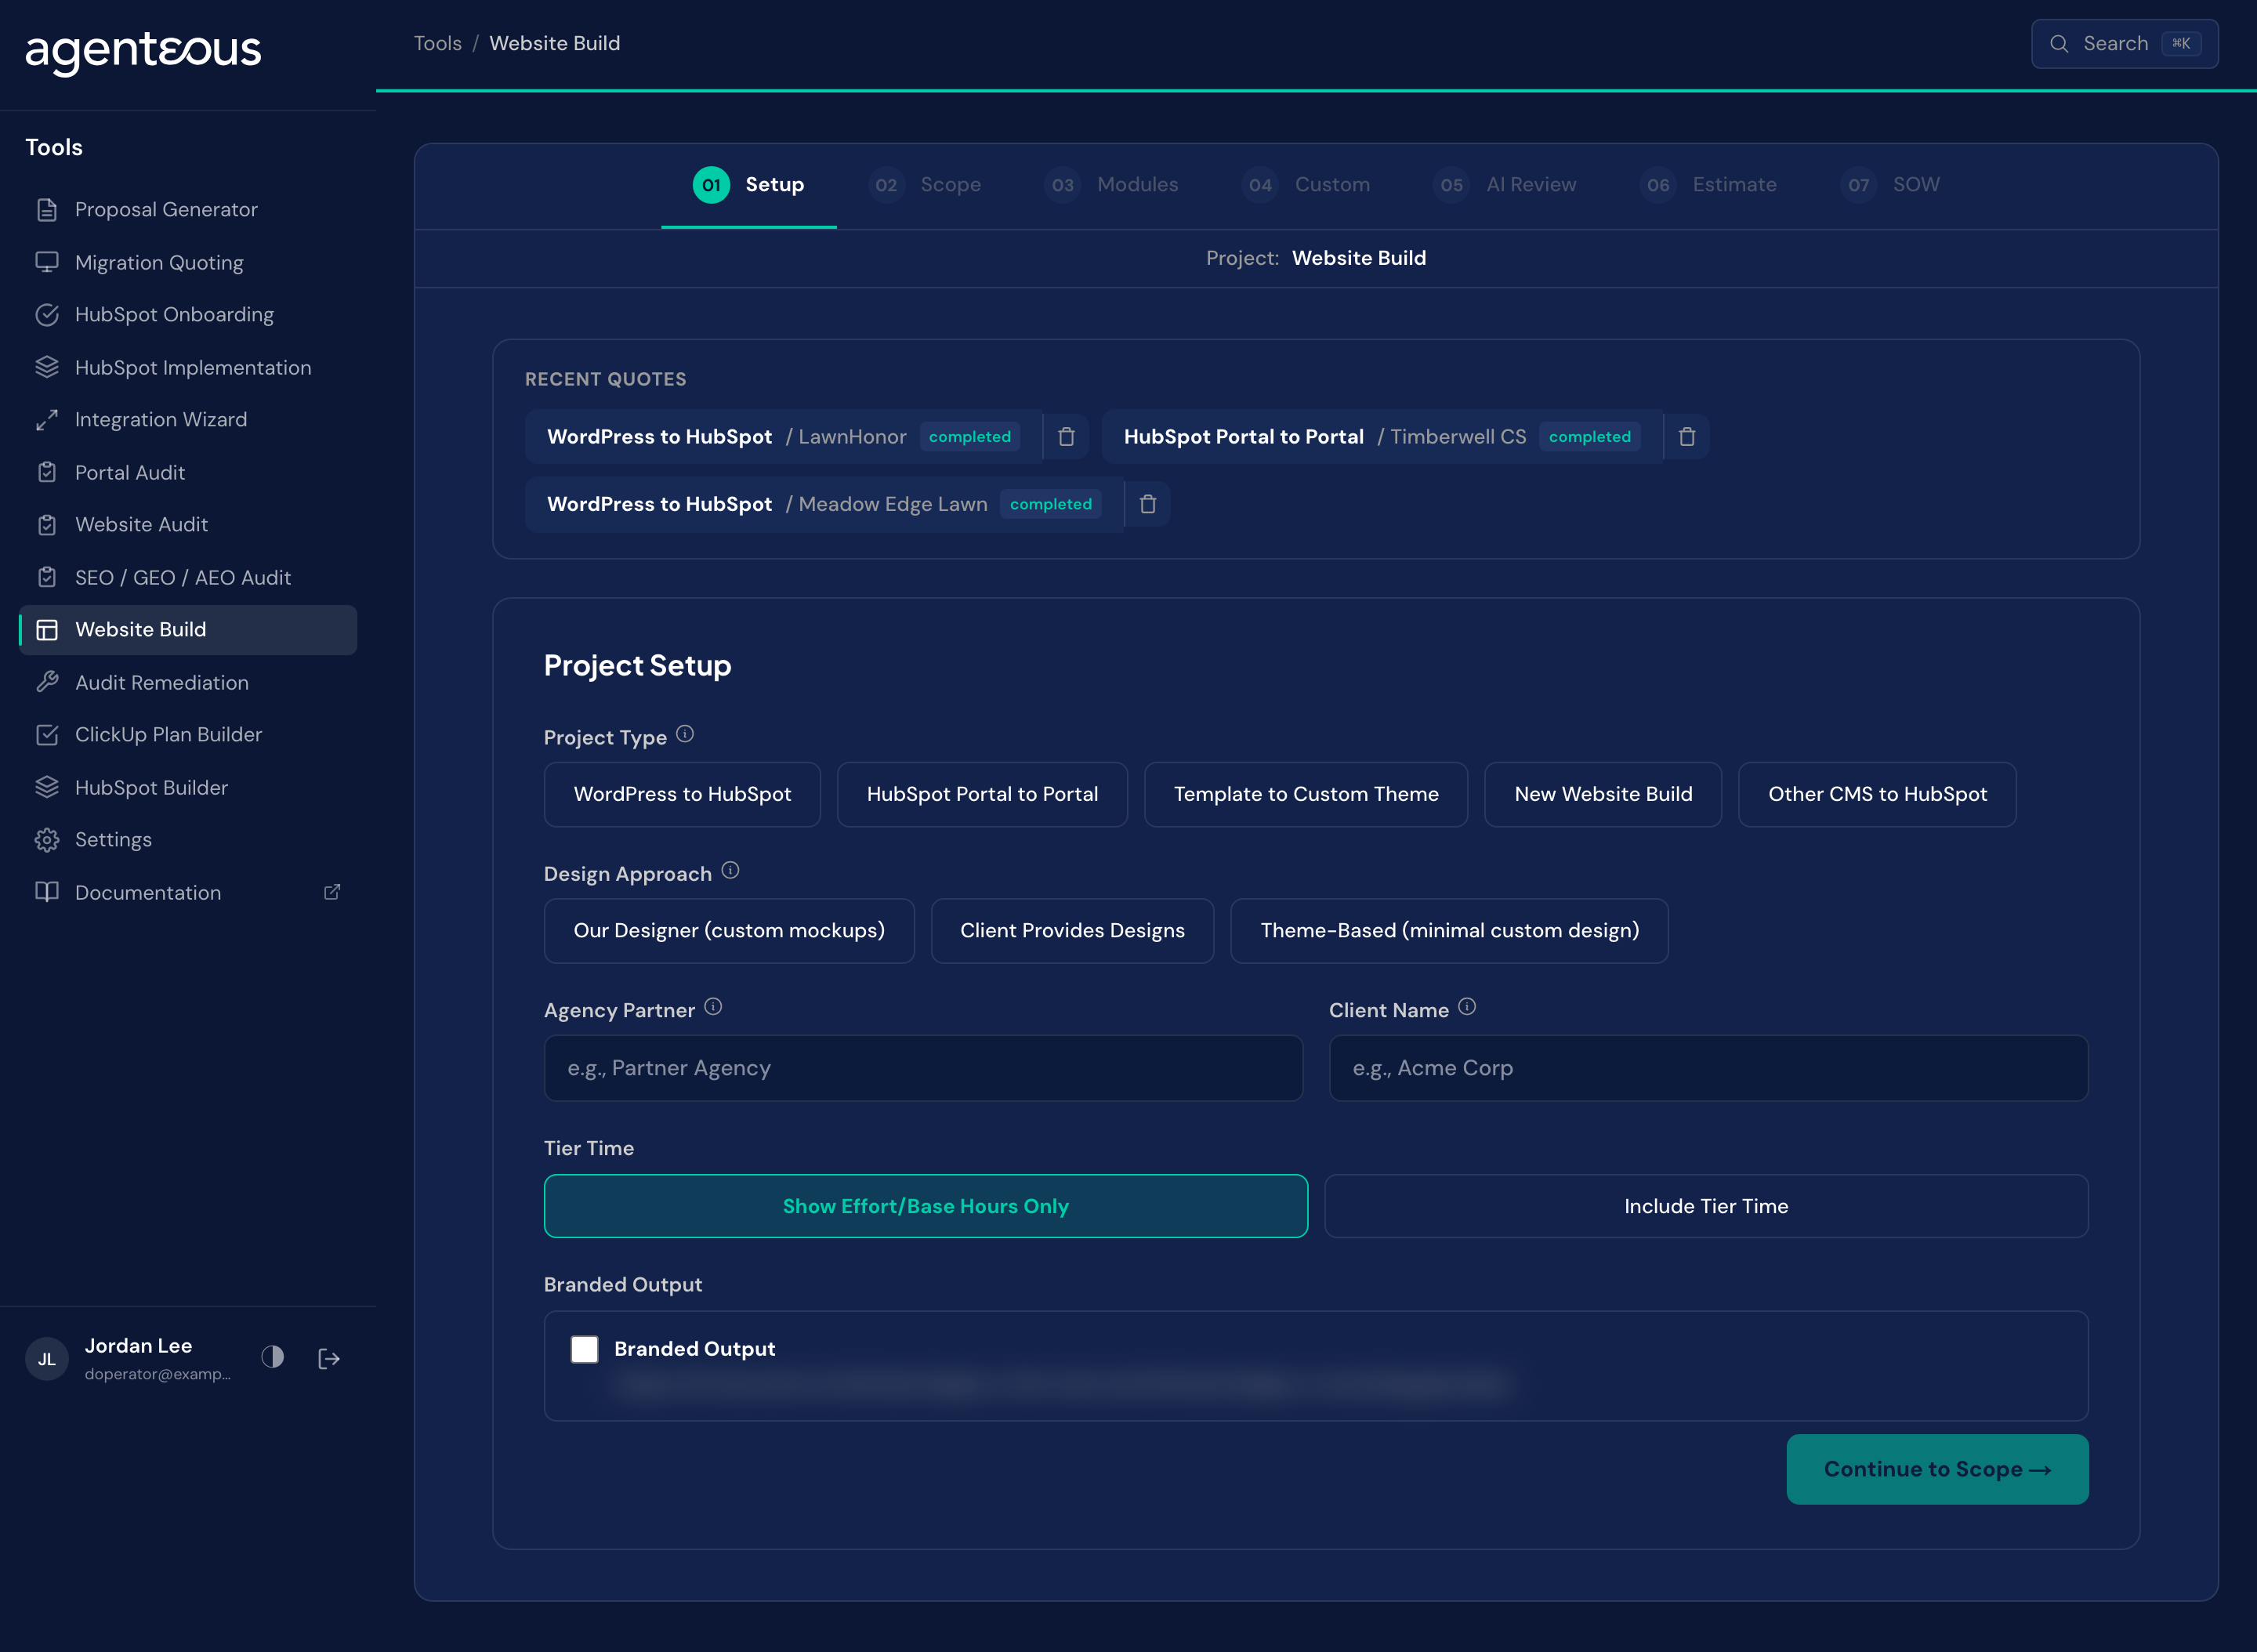Open the Proposal Generator tool

tap(188, 209)
